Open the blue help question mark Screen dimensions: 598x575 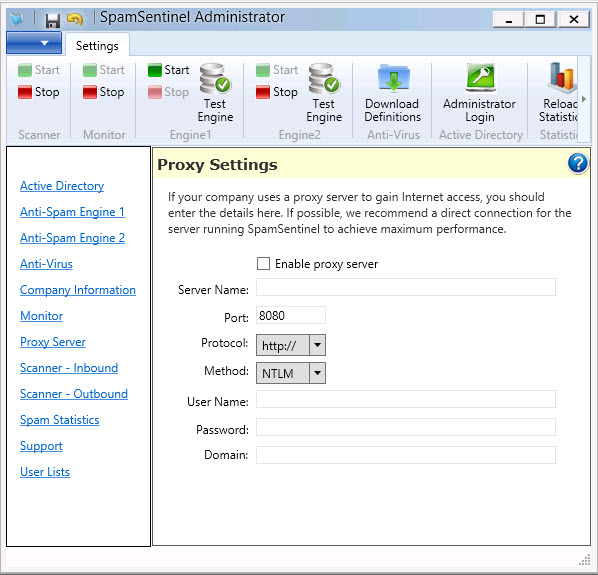point(578,164)
